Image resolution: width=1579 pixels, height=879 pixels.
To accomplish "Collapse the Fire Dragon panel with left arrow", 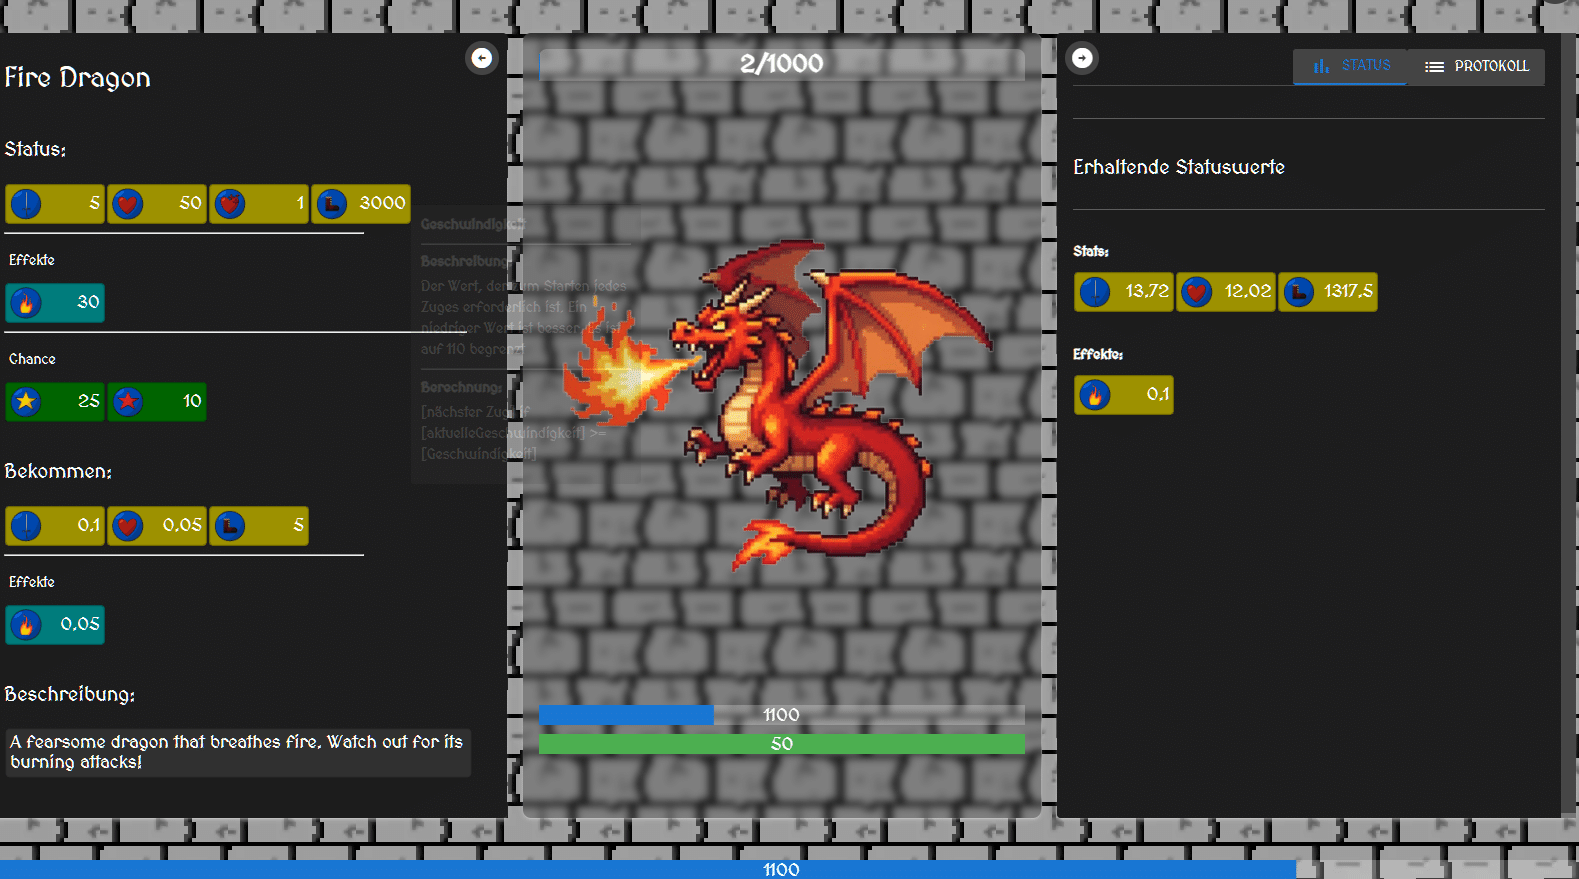I will pyautogui.click(x=482, y=58).
